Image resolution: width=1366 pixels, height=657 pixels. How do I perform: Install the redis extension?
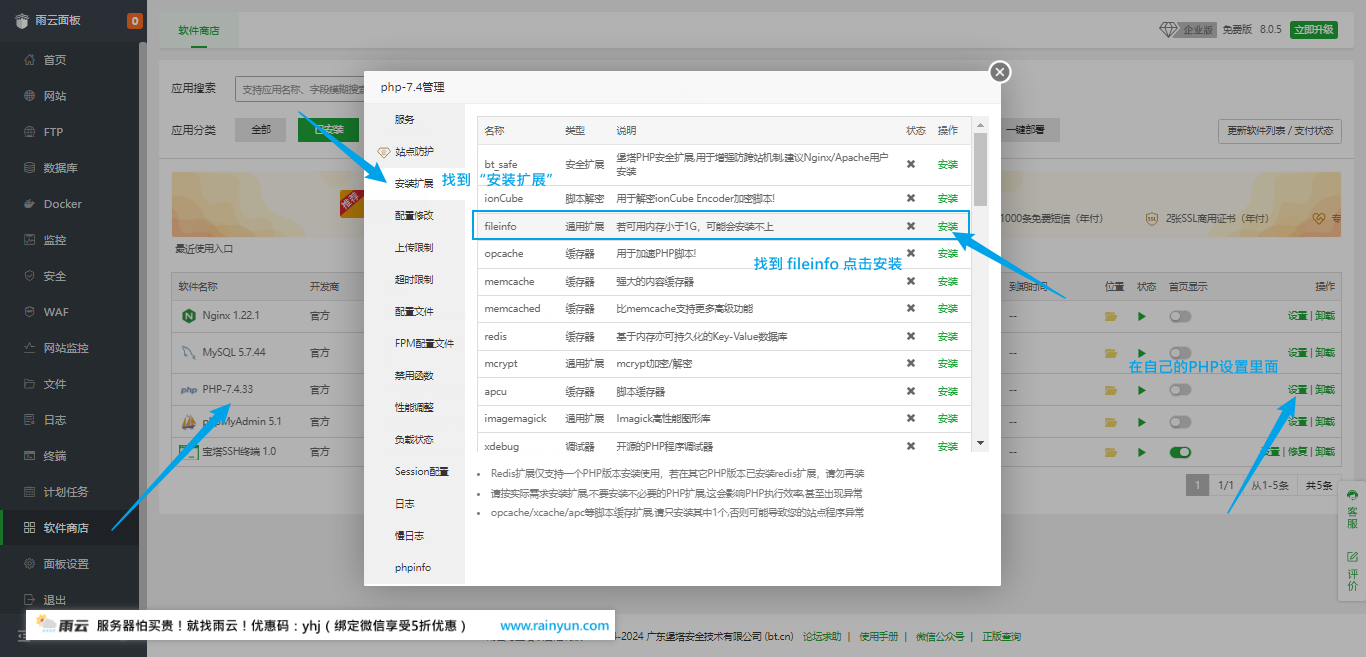[948, 337]
